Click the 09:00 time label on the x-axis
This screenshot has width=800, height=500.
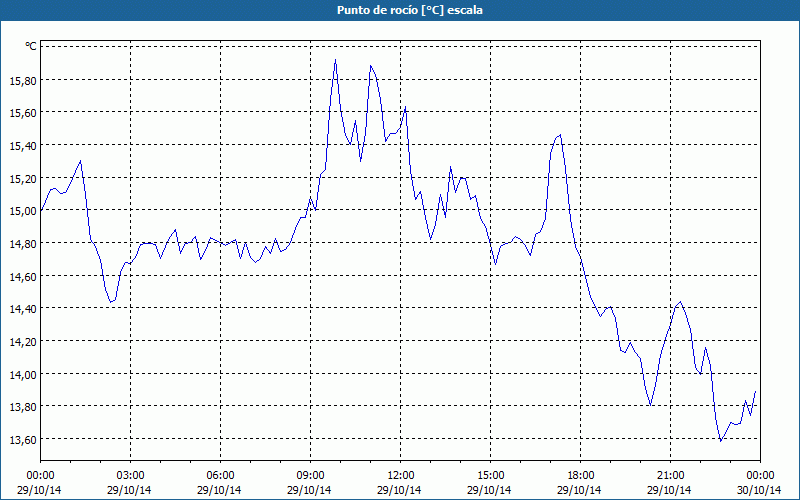coord(310,476)
